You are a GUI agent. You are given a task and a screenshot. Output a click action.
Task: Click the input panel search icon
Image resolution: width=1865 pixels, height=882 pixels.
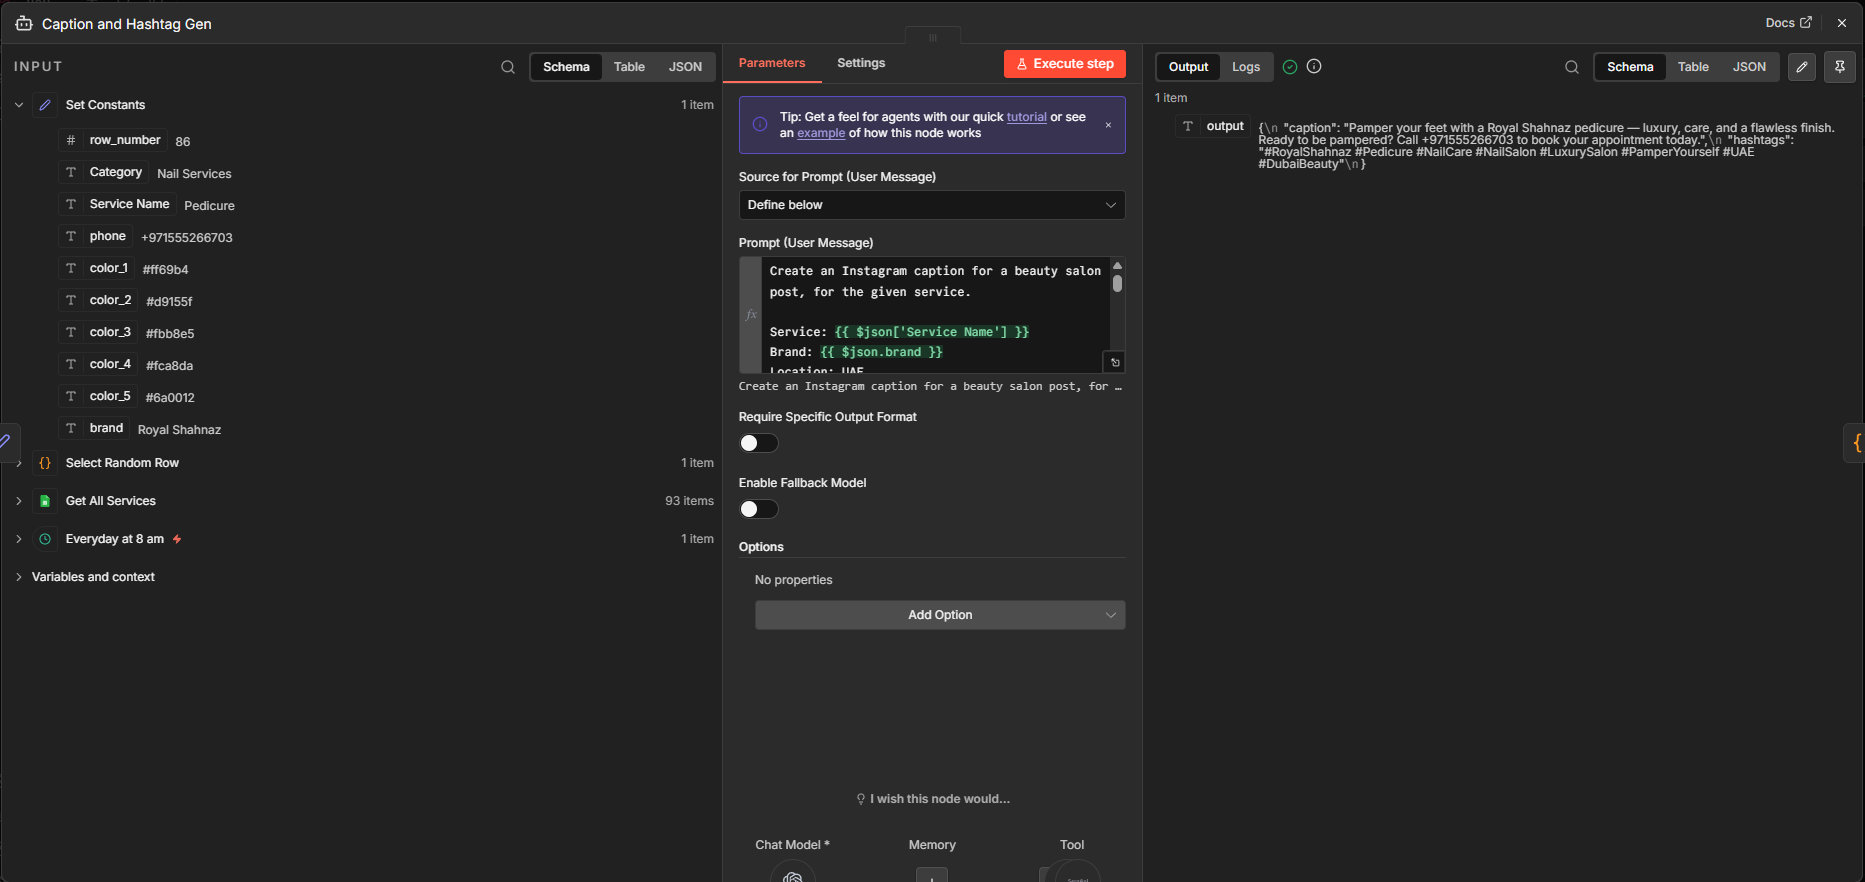tap(508, 67)
